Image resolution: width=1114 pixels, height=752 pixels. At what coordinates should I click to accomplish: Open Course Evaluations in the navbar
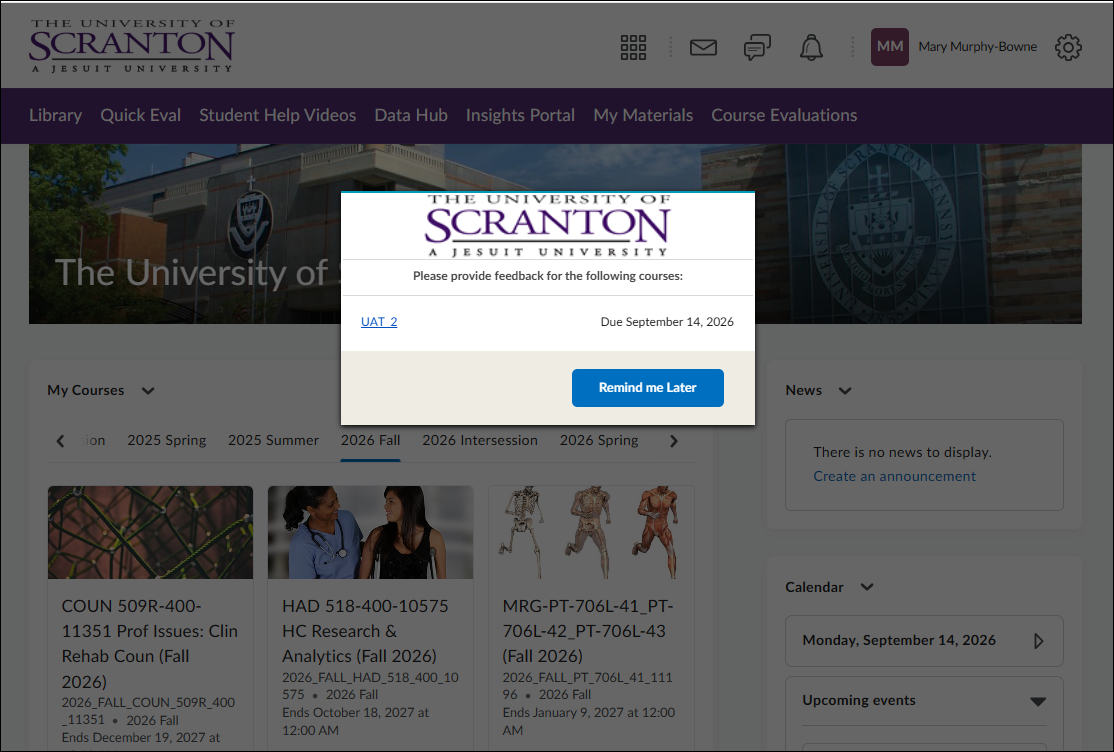coord(784,115)
